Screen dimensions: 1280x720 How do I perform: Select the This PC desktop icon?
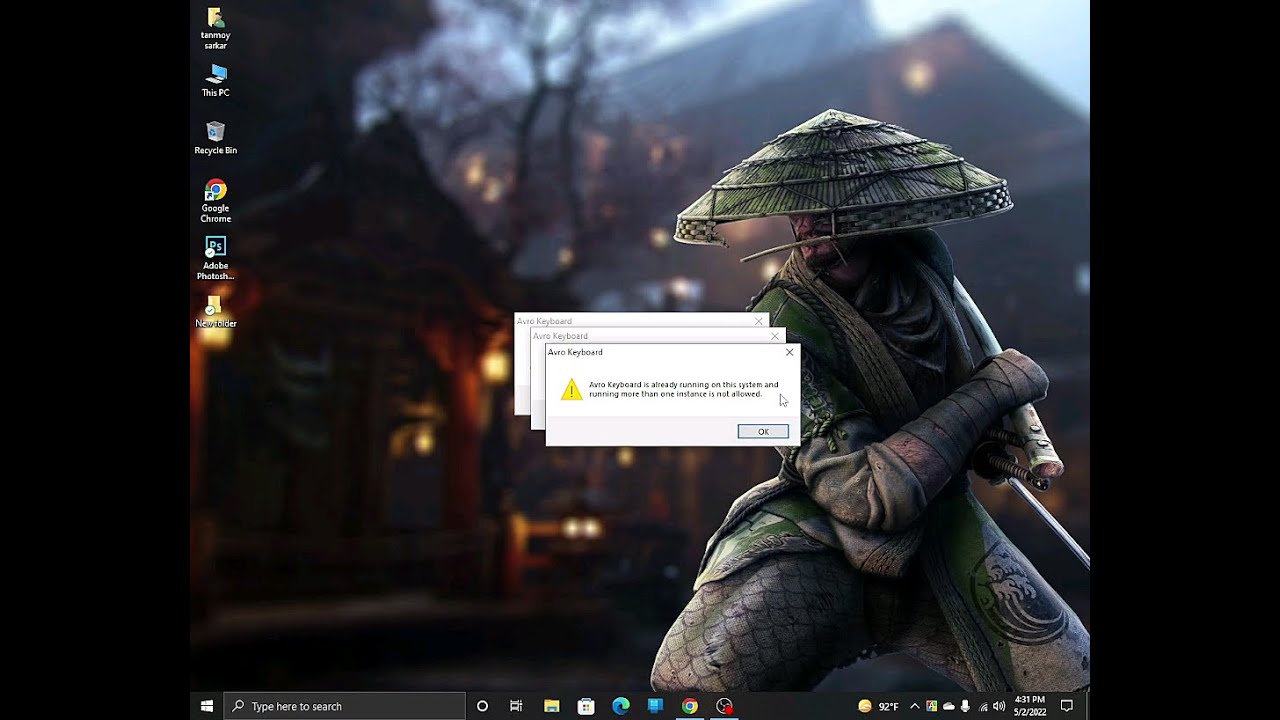click(x=215, y=81)
